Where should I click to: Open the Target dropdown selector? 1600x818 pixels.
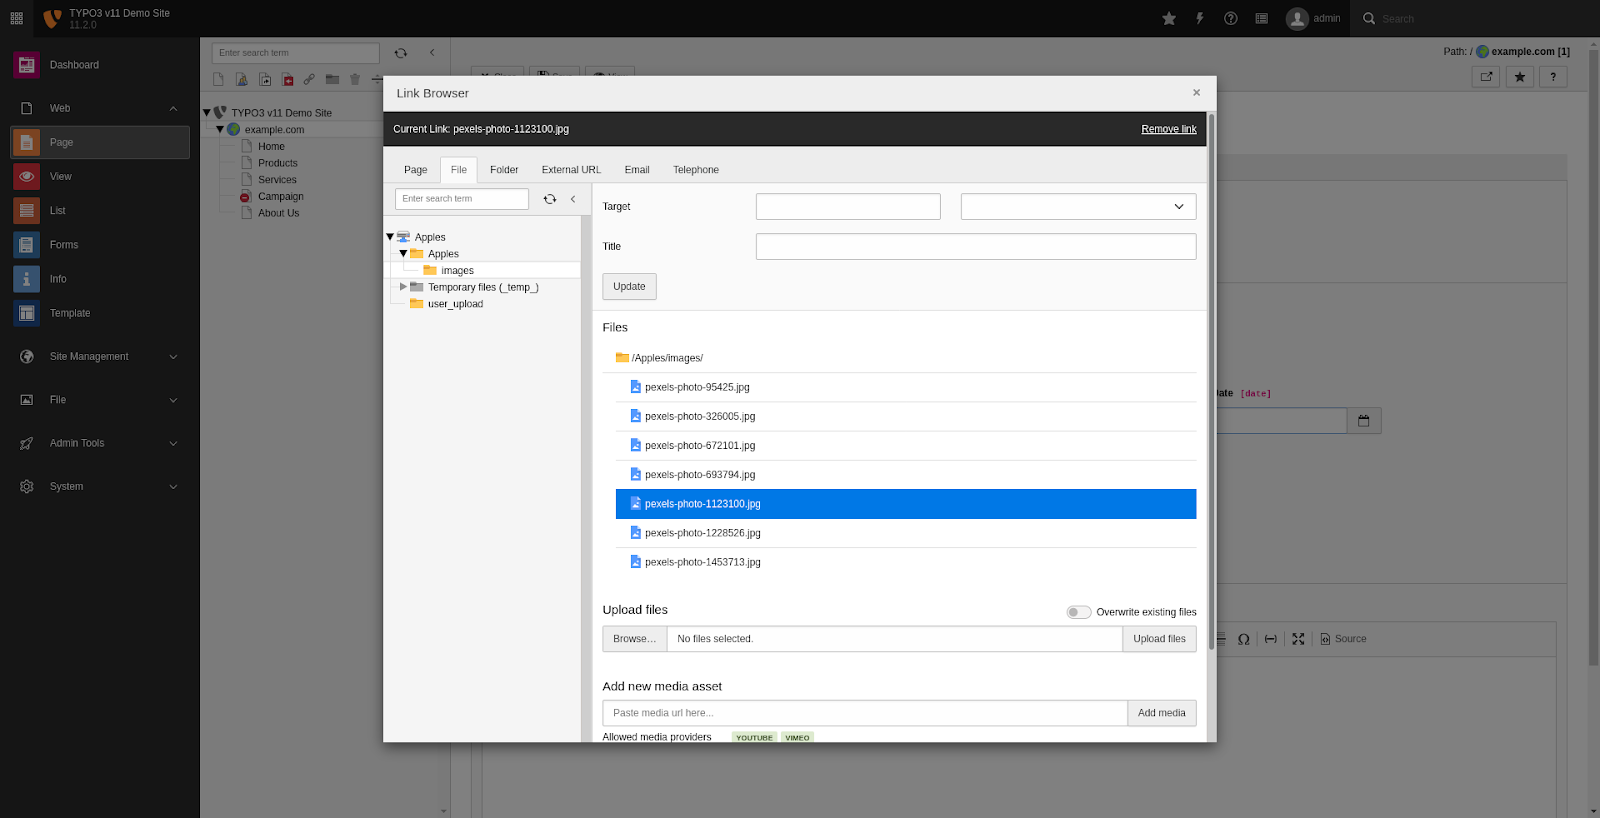(x=1078, y=207)
